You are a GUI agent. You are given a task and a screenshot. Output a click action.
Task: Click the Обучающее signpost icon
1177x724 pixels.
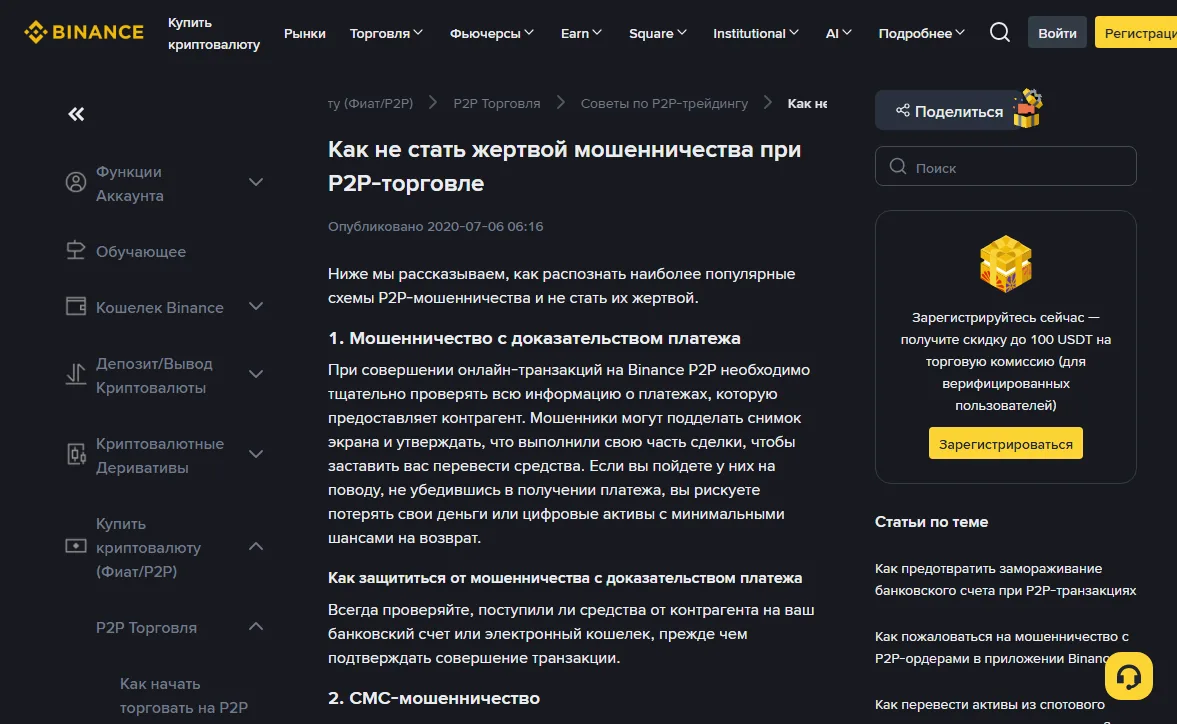(76, 250)
